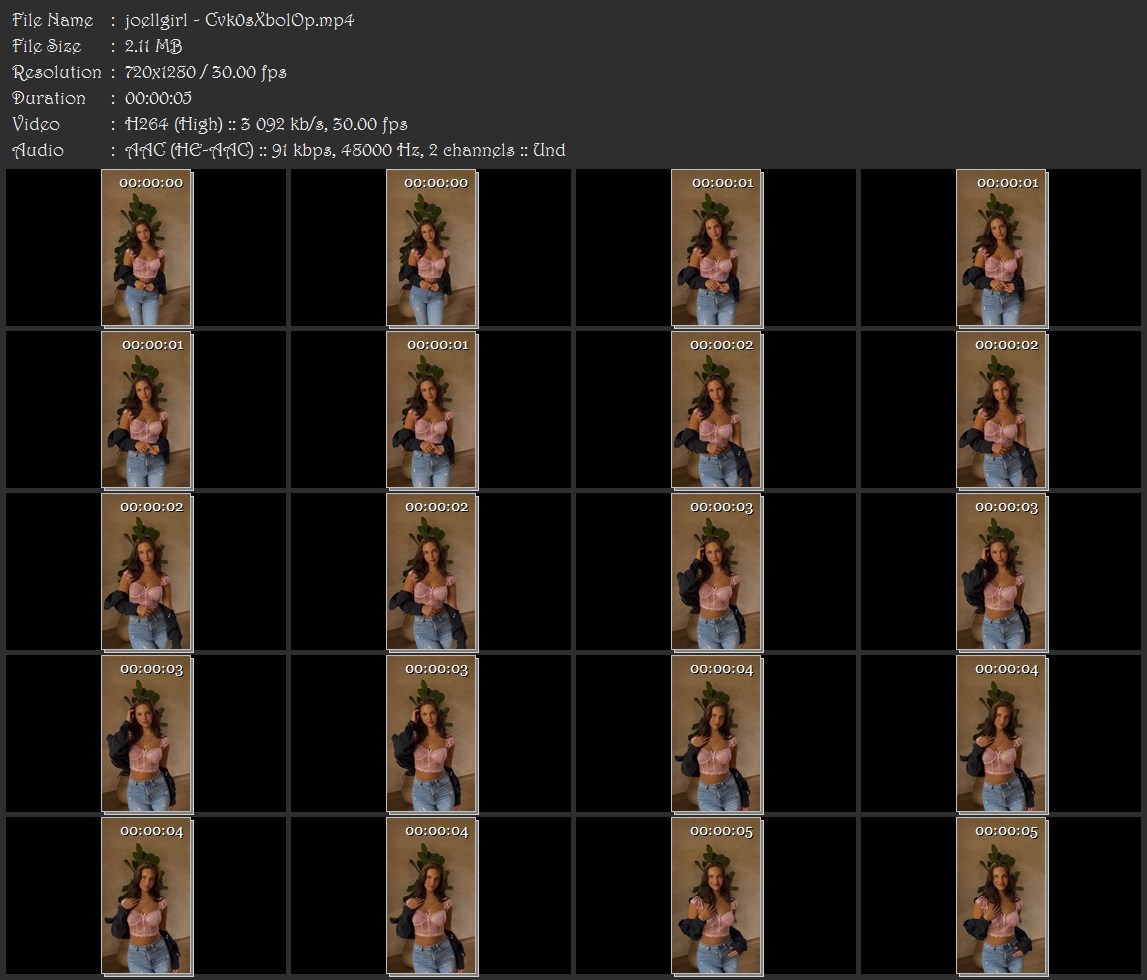Click the file name 'joellgirl - Cvk0sXbolOp.mp4'
Viewport: 1147px width, 980px height.
239,20
